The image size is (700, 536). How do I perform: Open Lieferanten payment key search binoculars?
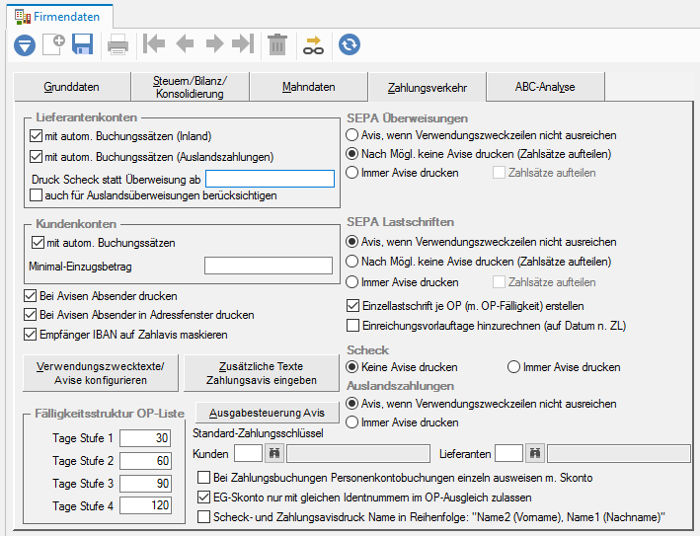click(x=535, y=453)
